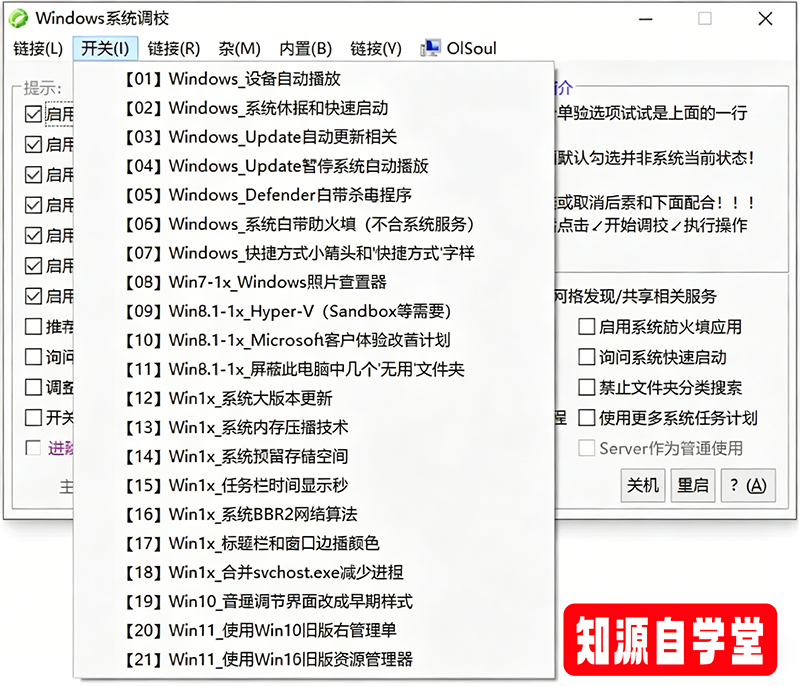Image resolution: width=800 pixels, height=686 pixels.
Task: Click the OlSoul computer icon
Action: (430, 48)
